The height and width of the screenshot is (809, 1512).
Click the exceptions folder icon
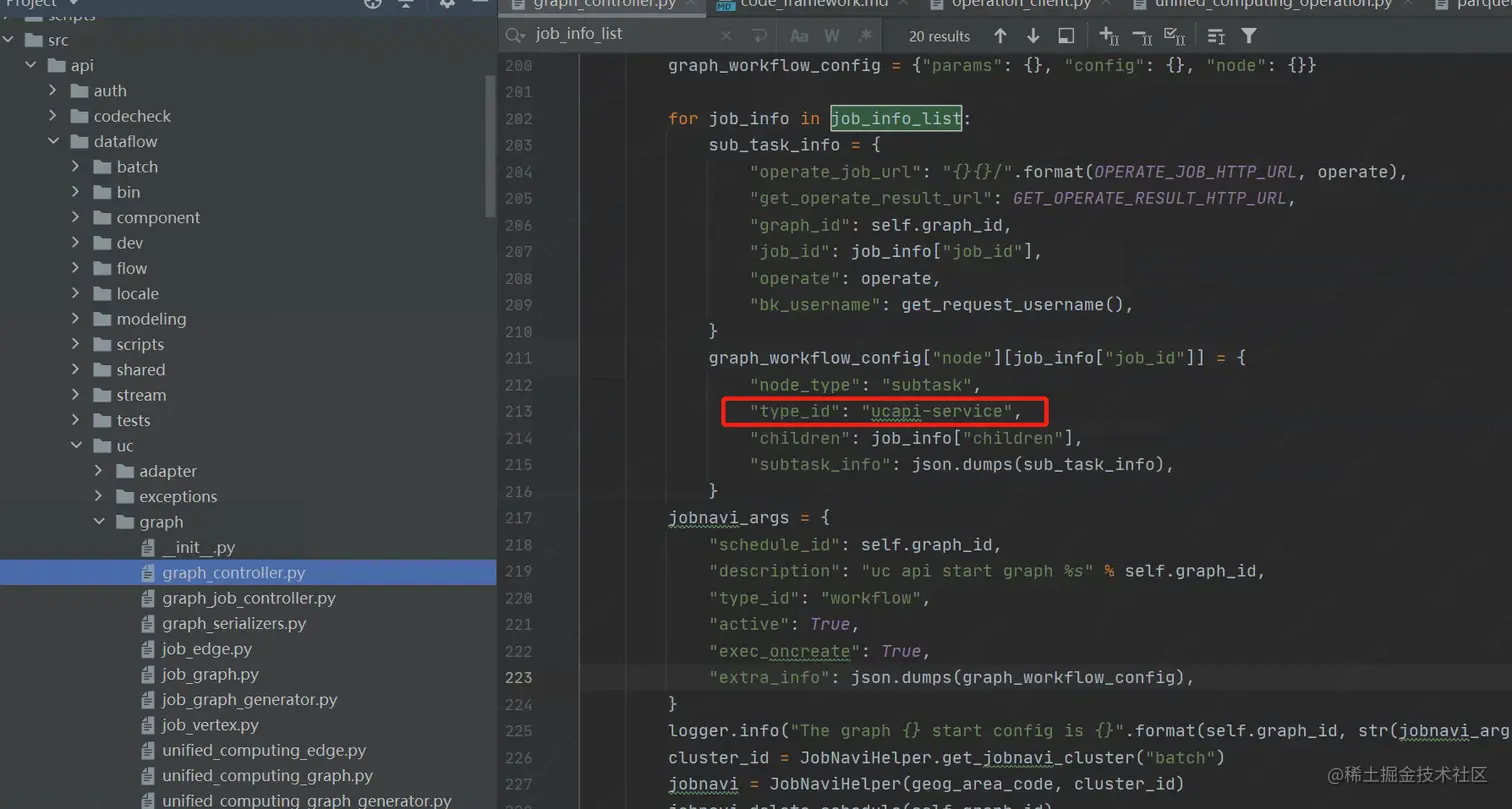tap(124, 497)
